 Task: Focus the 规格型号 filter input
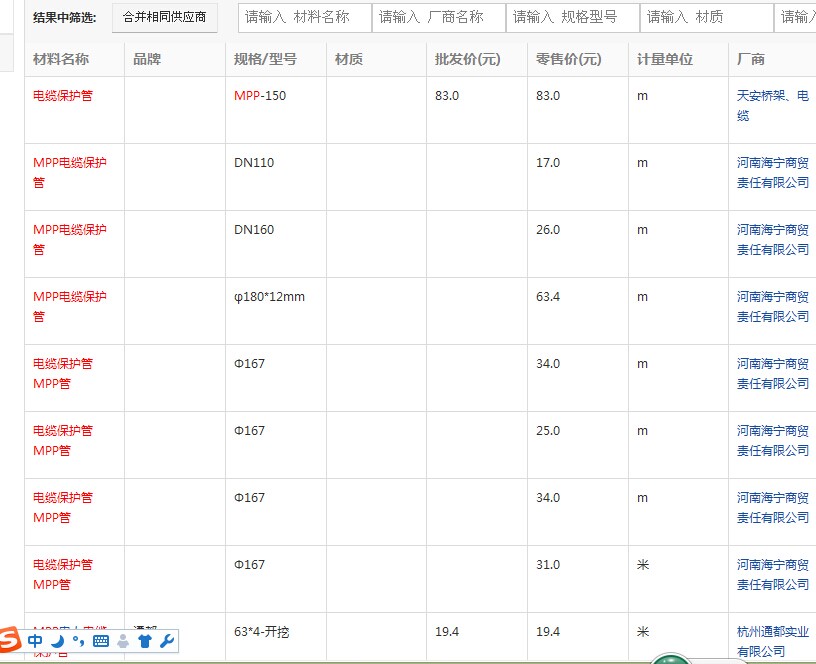pyautogui.click(x=573, y=18)
